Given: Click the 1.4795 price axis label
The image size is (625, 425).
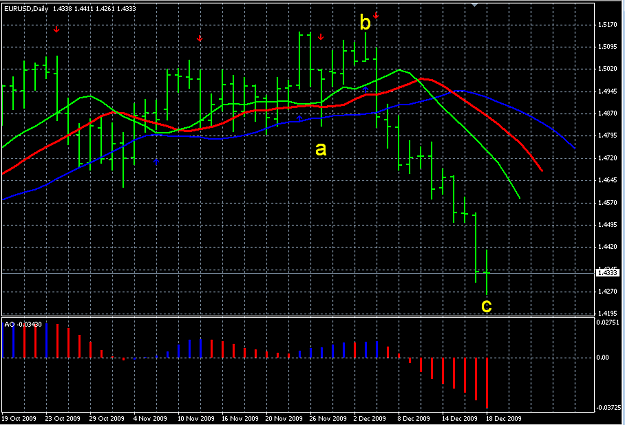Looking at the screenshot, I should (607, 136).
